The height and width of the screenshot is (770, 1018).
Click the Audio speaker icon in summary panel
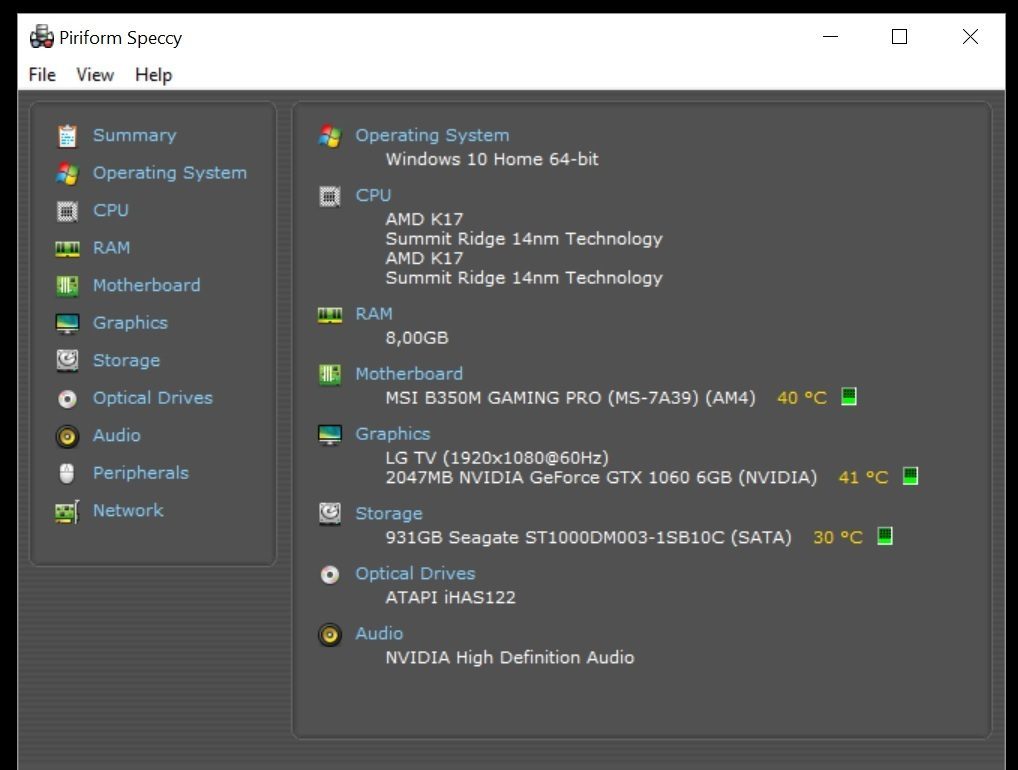pyautogui.click(x=330, y=634)
